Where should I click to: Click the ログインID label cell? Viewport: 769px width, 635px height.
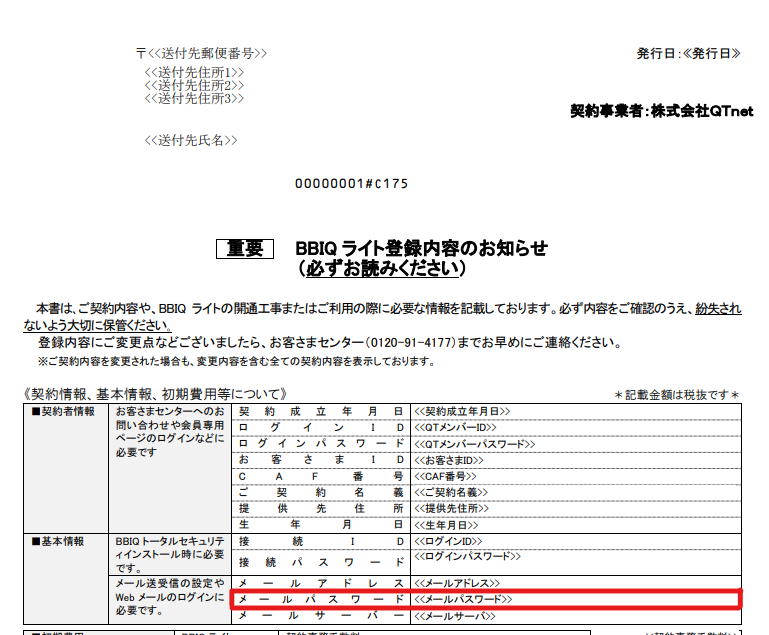(x=321, y=428)
